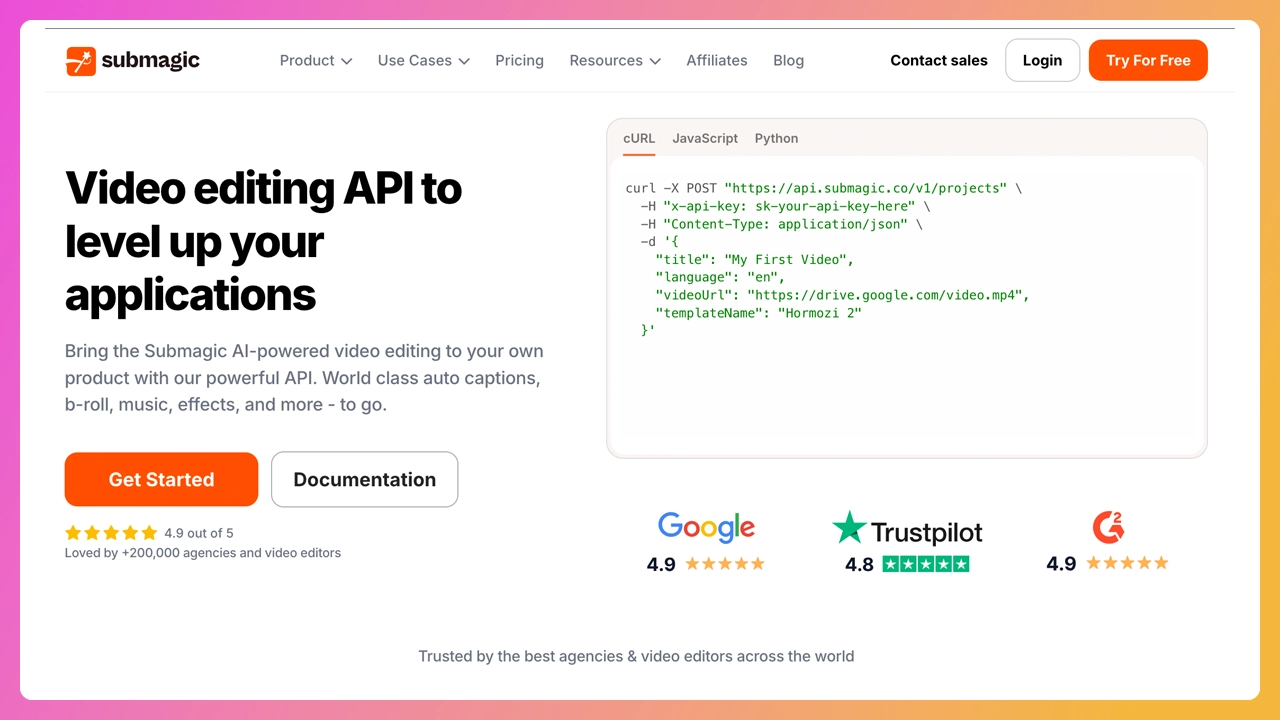This screenshot has width=1280, height=720.
Task: Expand the Resources dropdown
Action: pos(615,60)
